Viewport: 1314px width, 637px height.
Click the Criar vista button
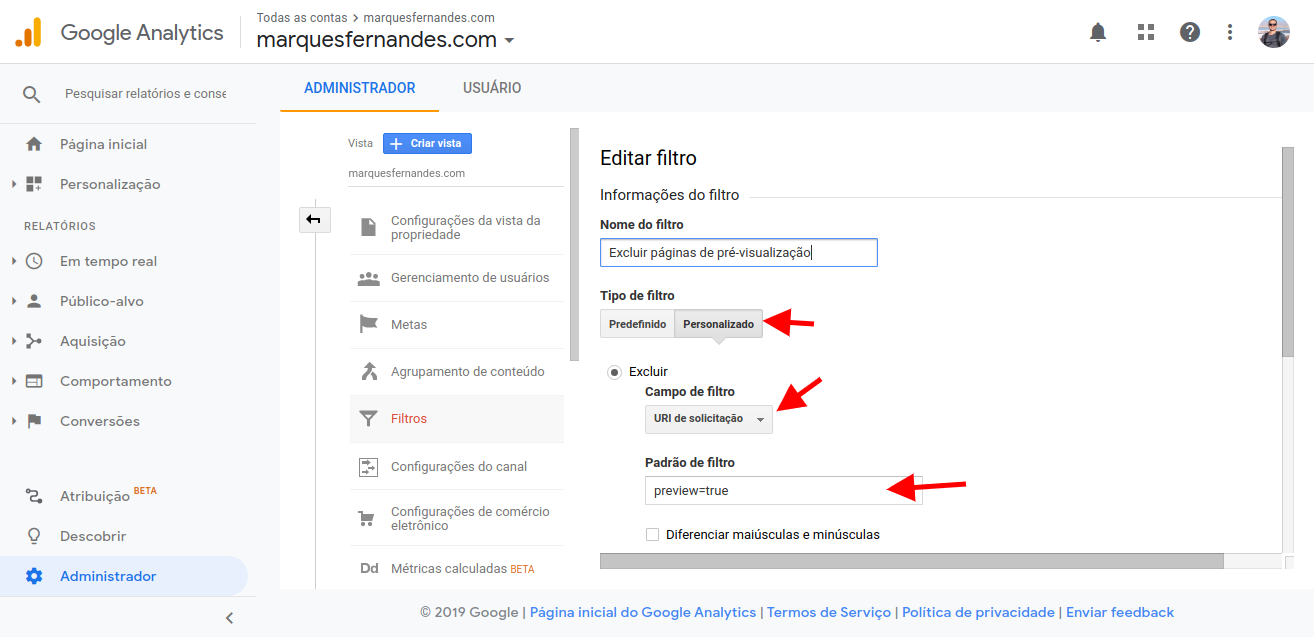coord(427,143)
